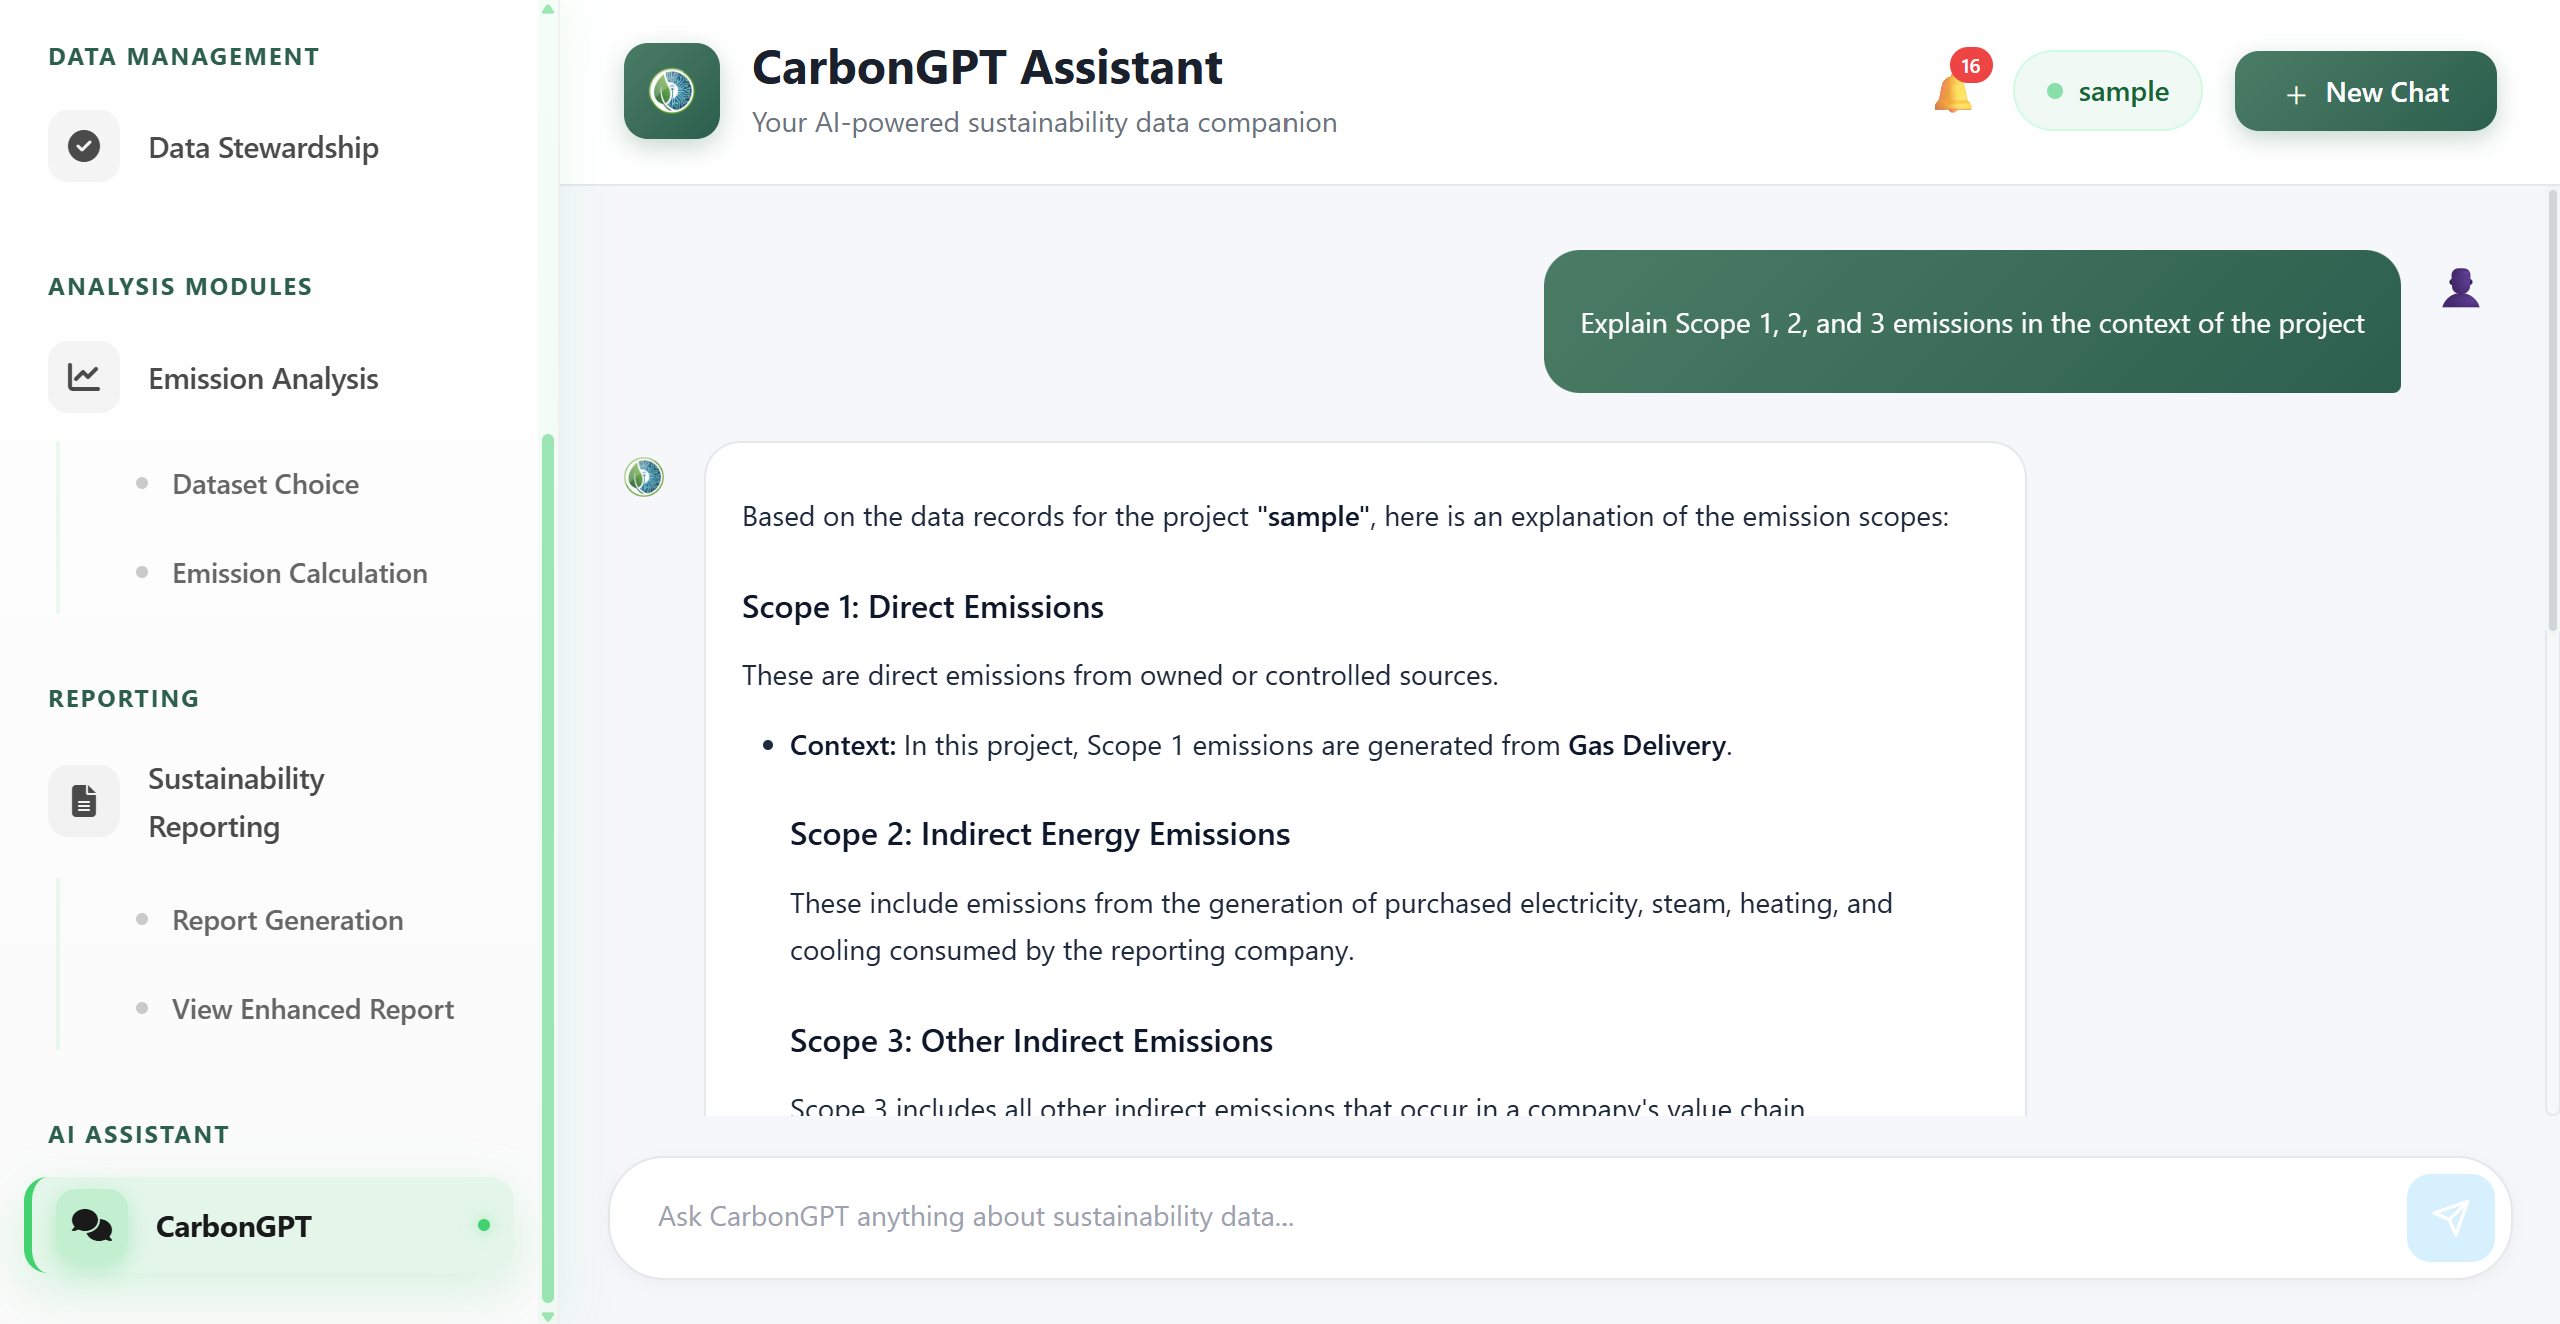This screenshot has height=1324, width=2560.
Task: Select Emission Calculation in sidebar
Action: point(299,574)
